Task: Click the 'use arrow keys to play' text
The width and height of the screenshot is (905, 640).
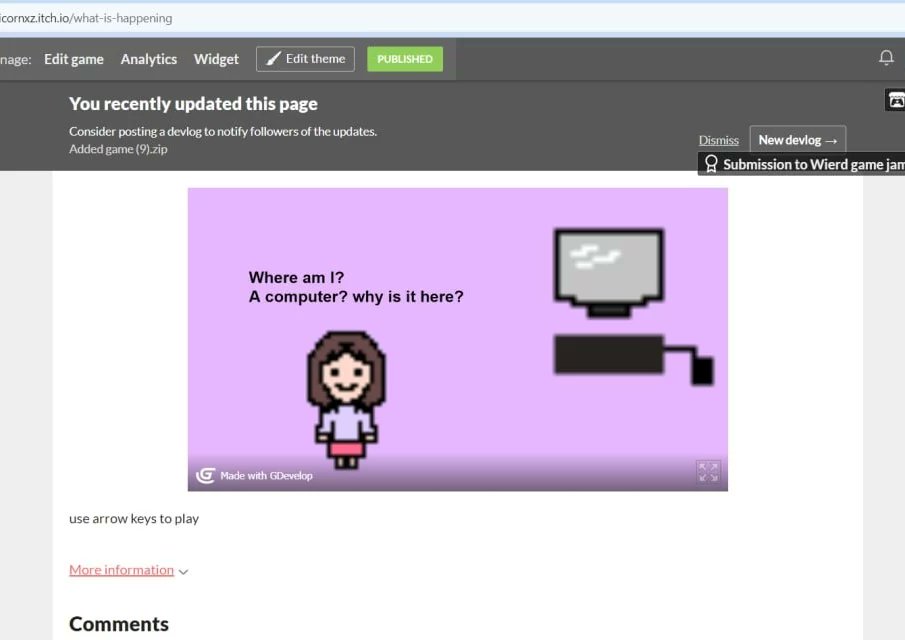Action: click(134, 518)
